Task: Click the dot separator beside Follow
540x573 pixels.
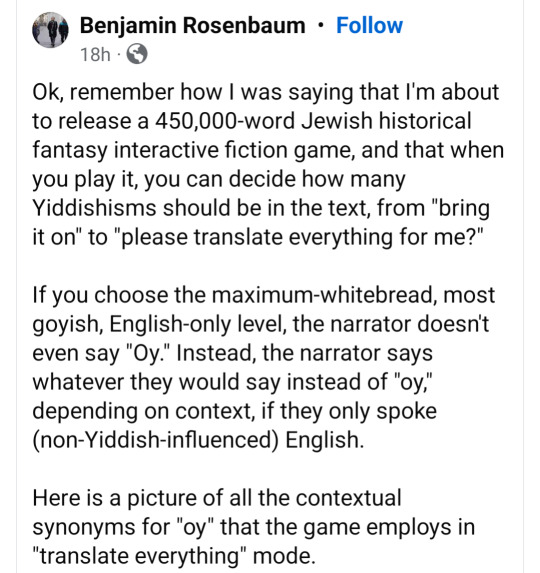Action: (321, 25)
